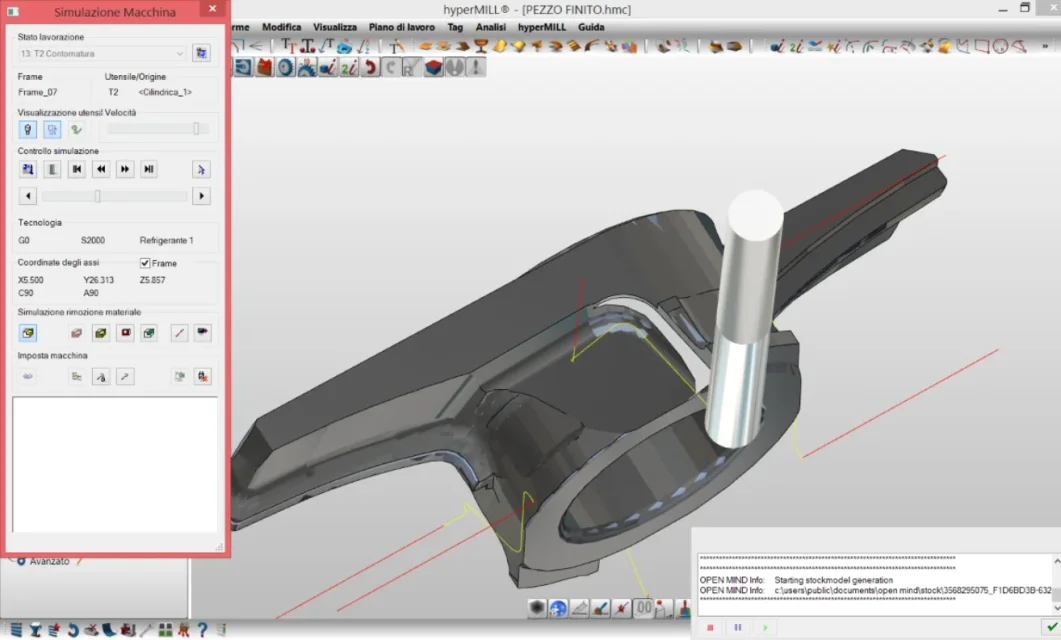This screenshot has width=1061, height=640.
Task: Click the blue spiral toolbar icon
Action: click(243, 67)
